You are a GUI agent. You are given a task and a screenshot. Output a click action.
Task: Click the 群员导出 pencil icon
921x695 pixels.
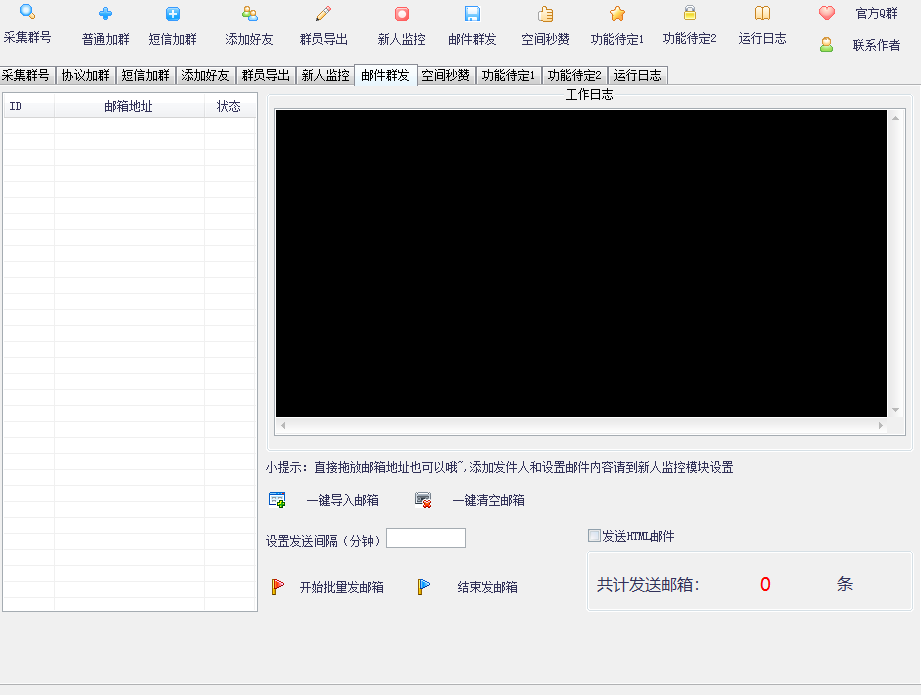pyautogui.click(x=324, y=14)
